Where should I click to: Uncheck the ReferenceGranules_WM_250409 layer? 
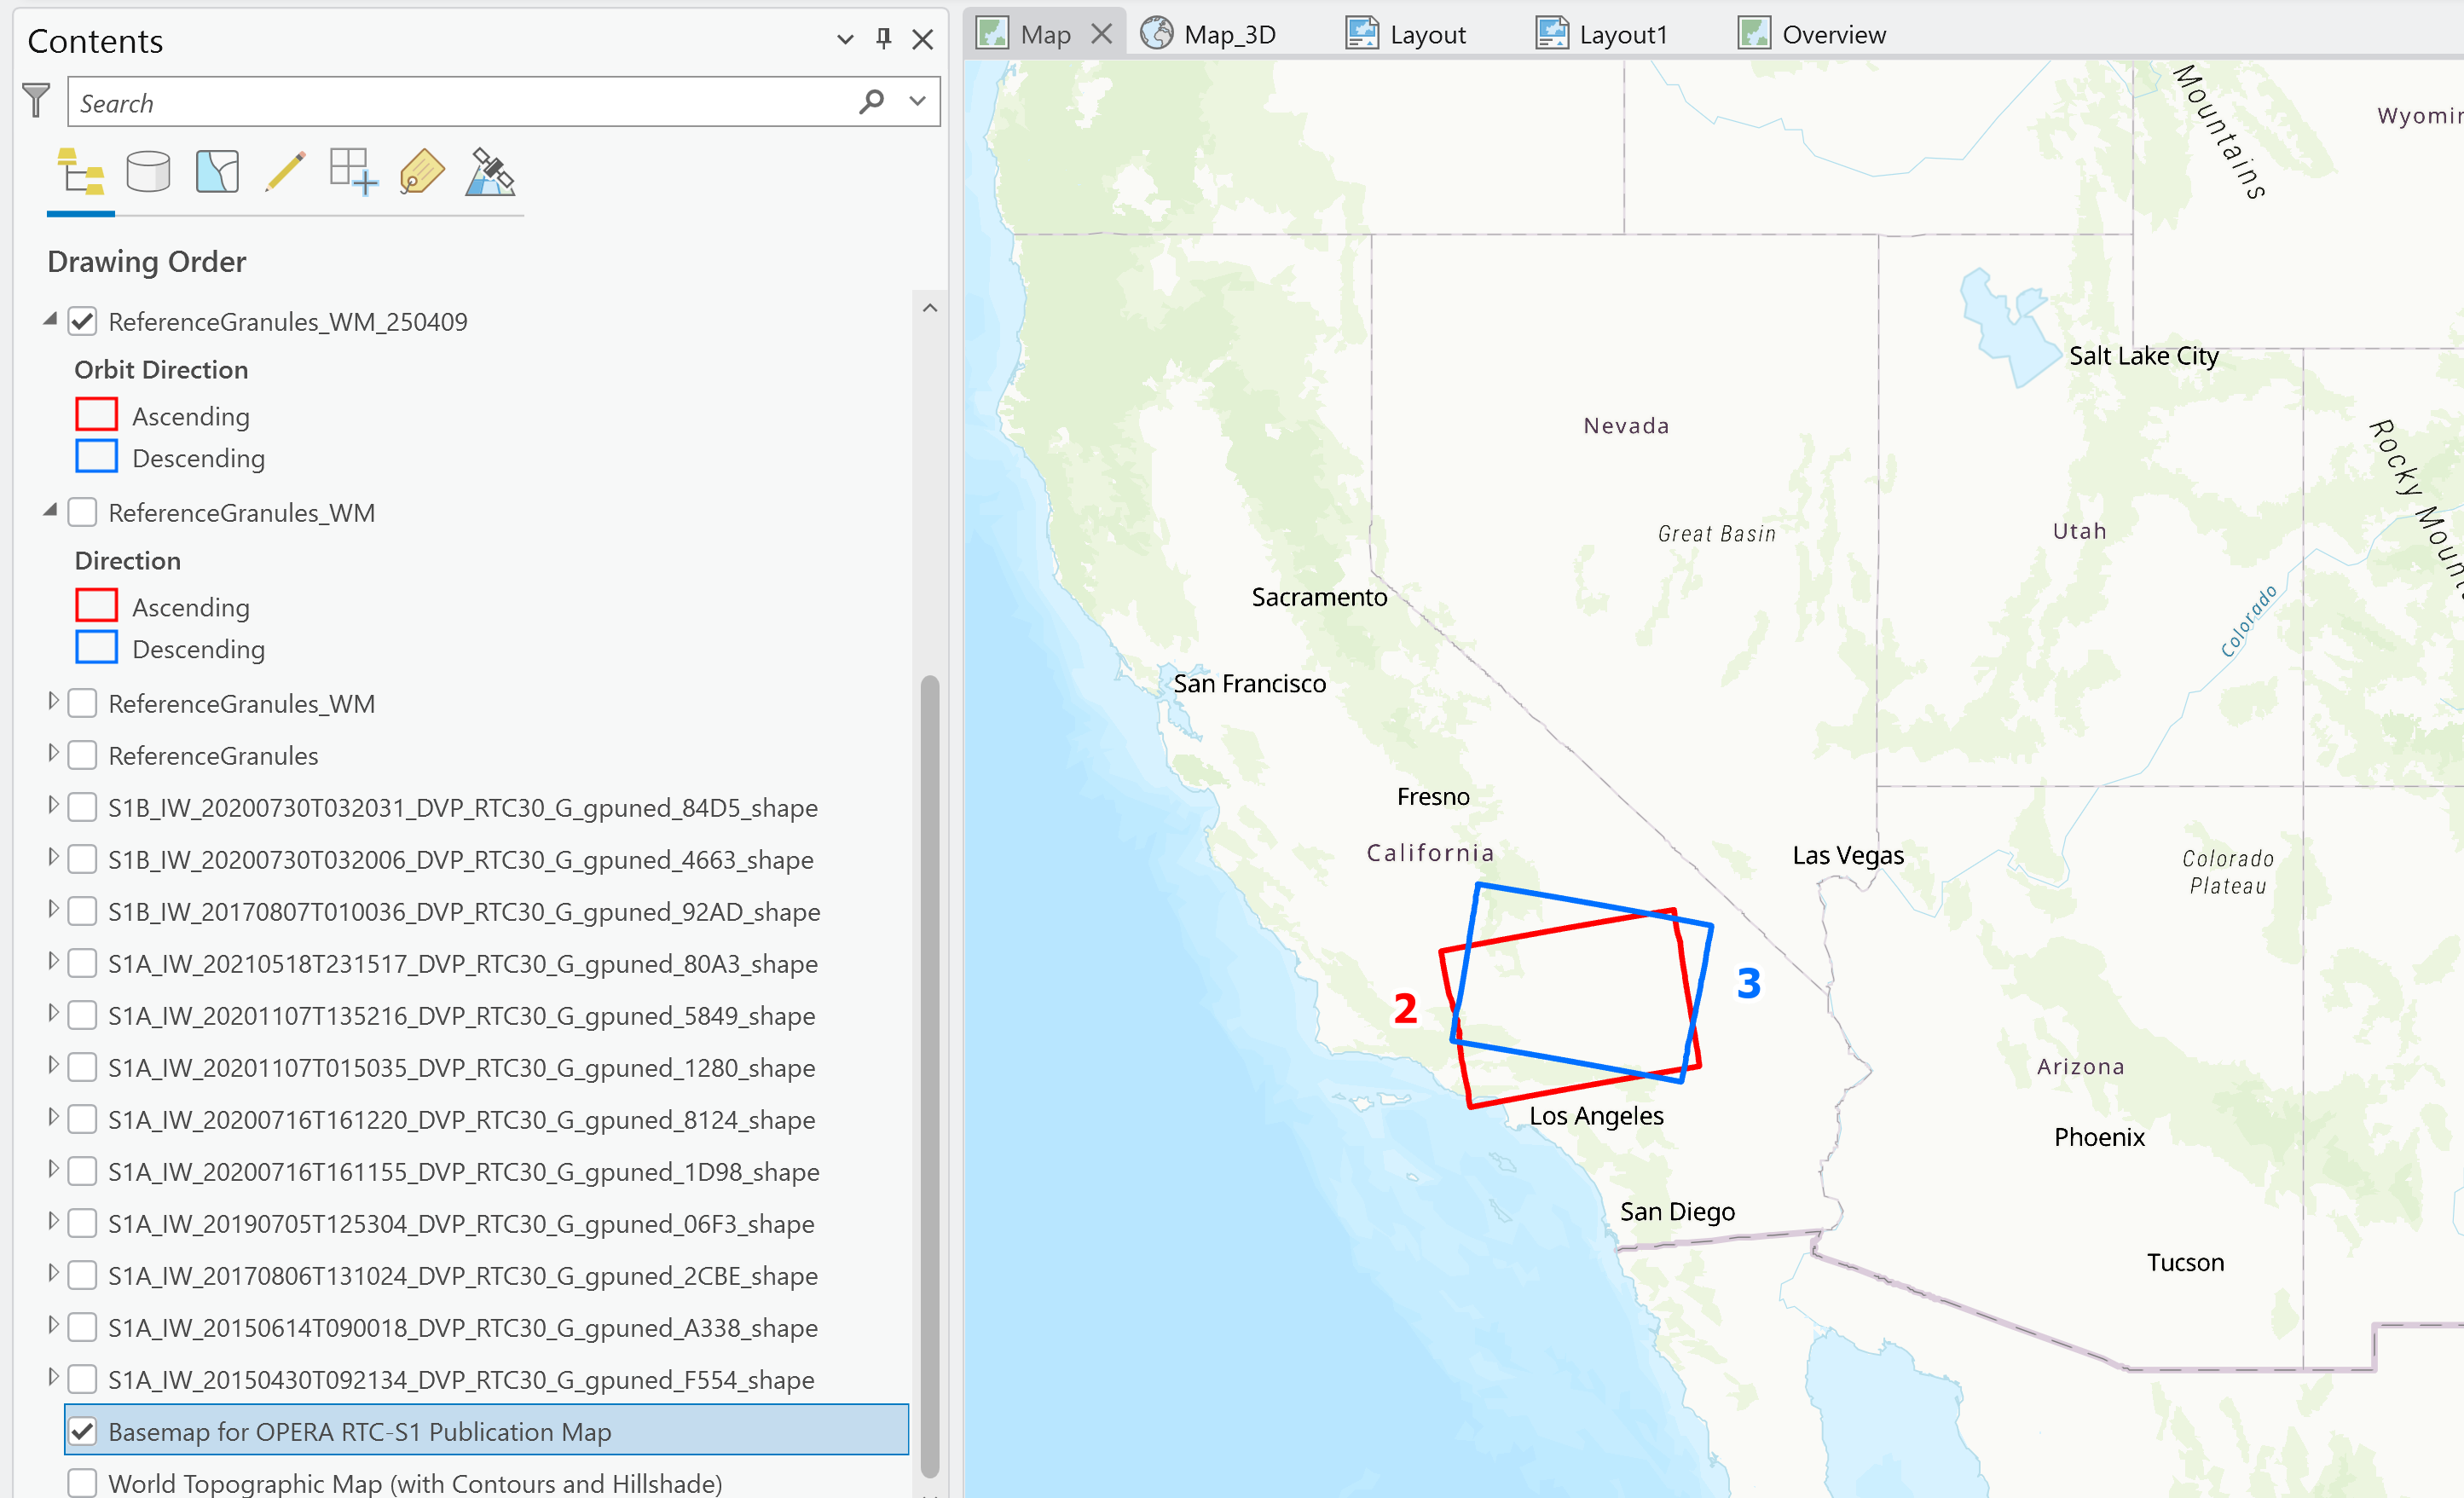(x=83, y=321)
